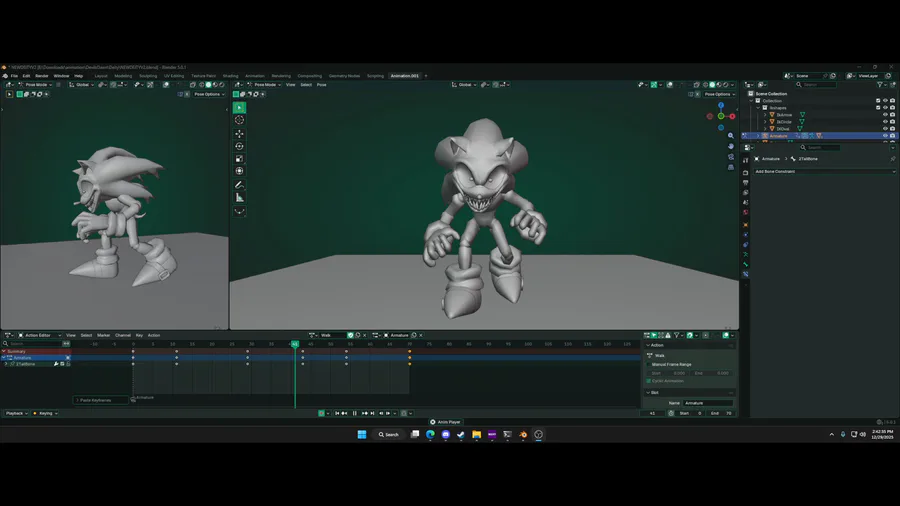Open Pose Mode dropdown in main viewport
Image resolution: width=900 pixels, height=506 pixels.
(264, 84)
